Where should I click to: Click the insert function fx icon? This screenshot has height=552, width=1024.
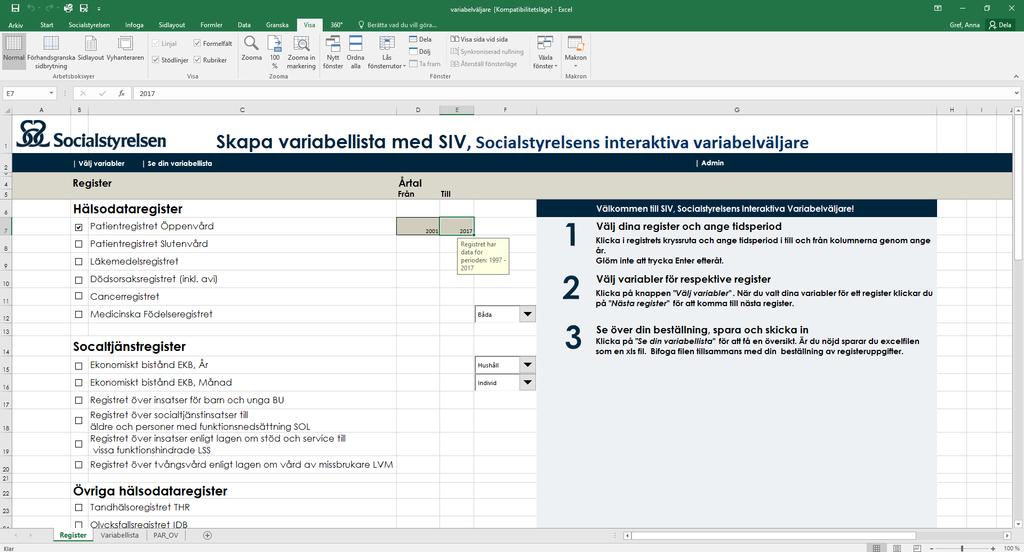pyautogui.click(x=121, y=93)
